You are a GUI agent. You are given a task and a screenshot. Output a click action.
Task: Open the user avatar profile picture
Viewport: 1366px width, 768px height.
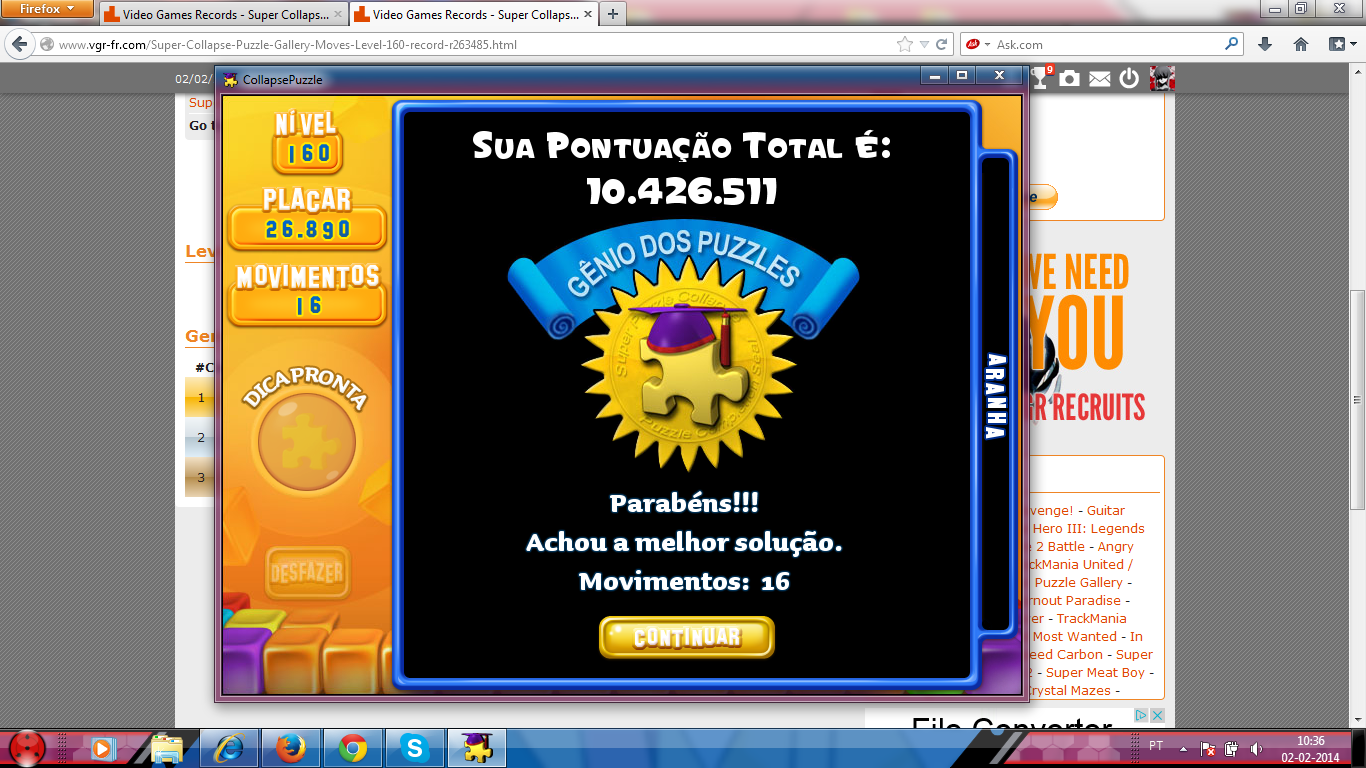click(x=1161, y=78)
